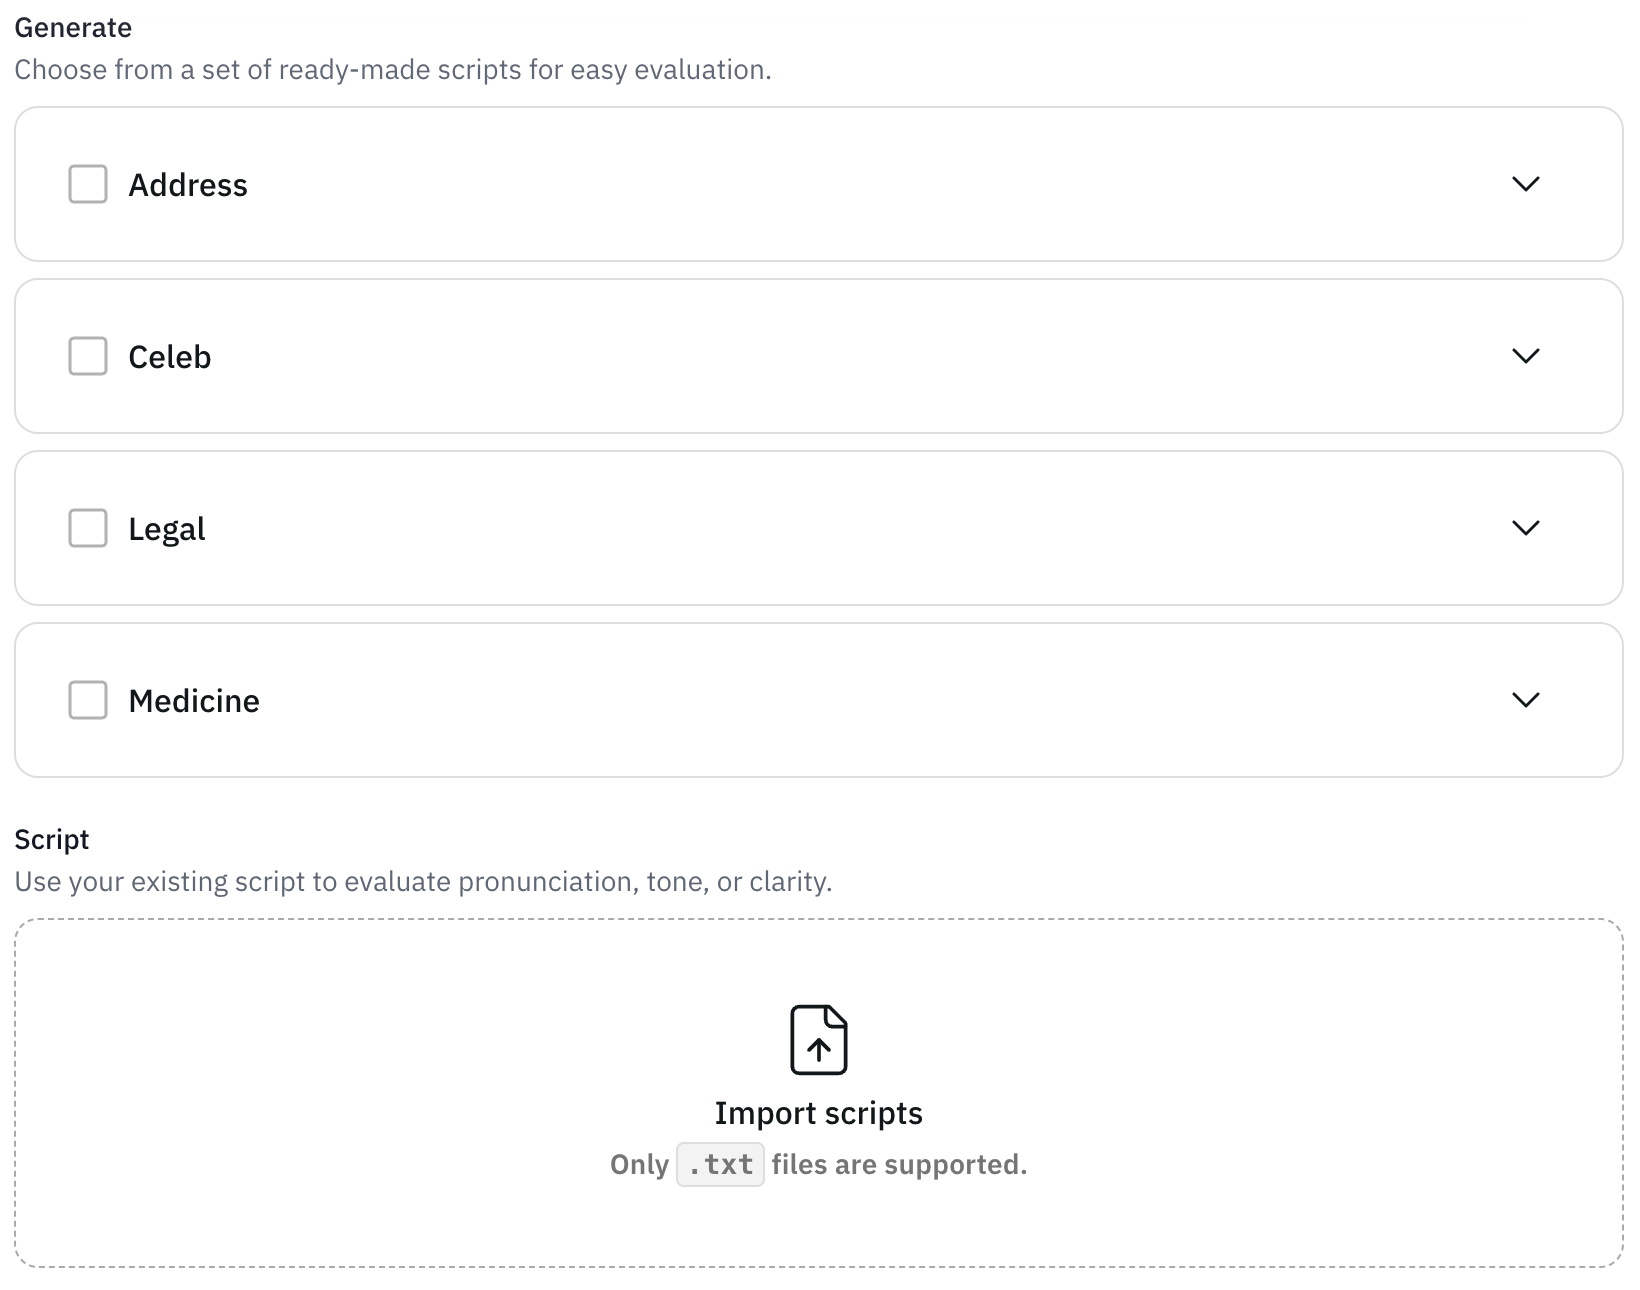Check the Legal checkbox
The height and width of the screenshot is (1290, 1640).
88,528
